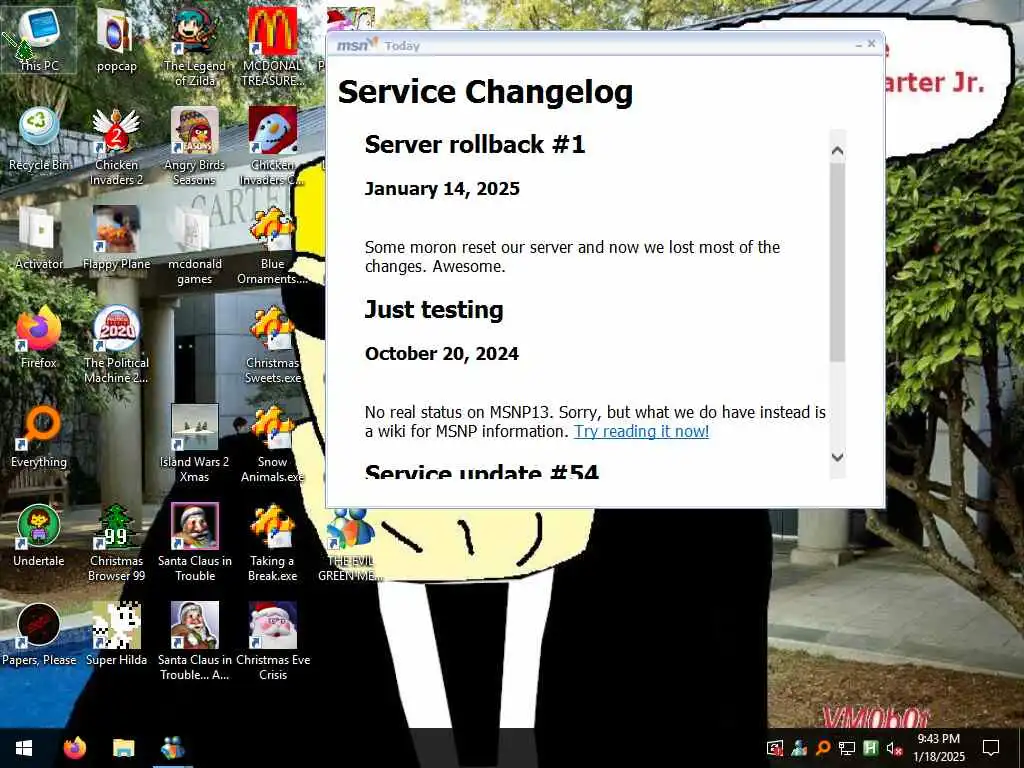Open the 'Try reading it now!' wiki link
Viewport: 1024px width, 768px height.
[641, 431]
